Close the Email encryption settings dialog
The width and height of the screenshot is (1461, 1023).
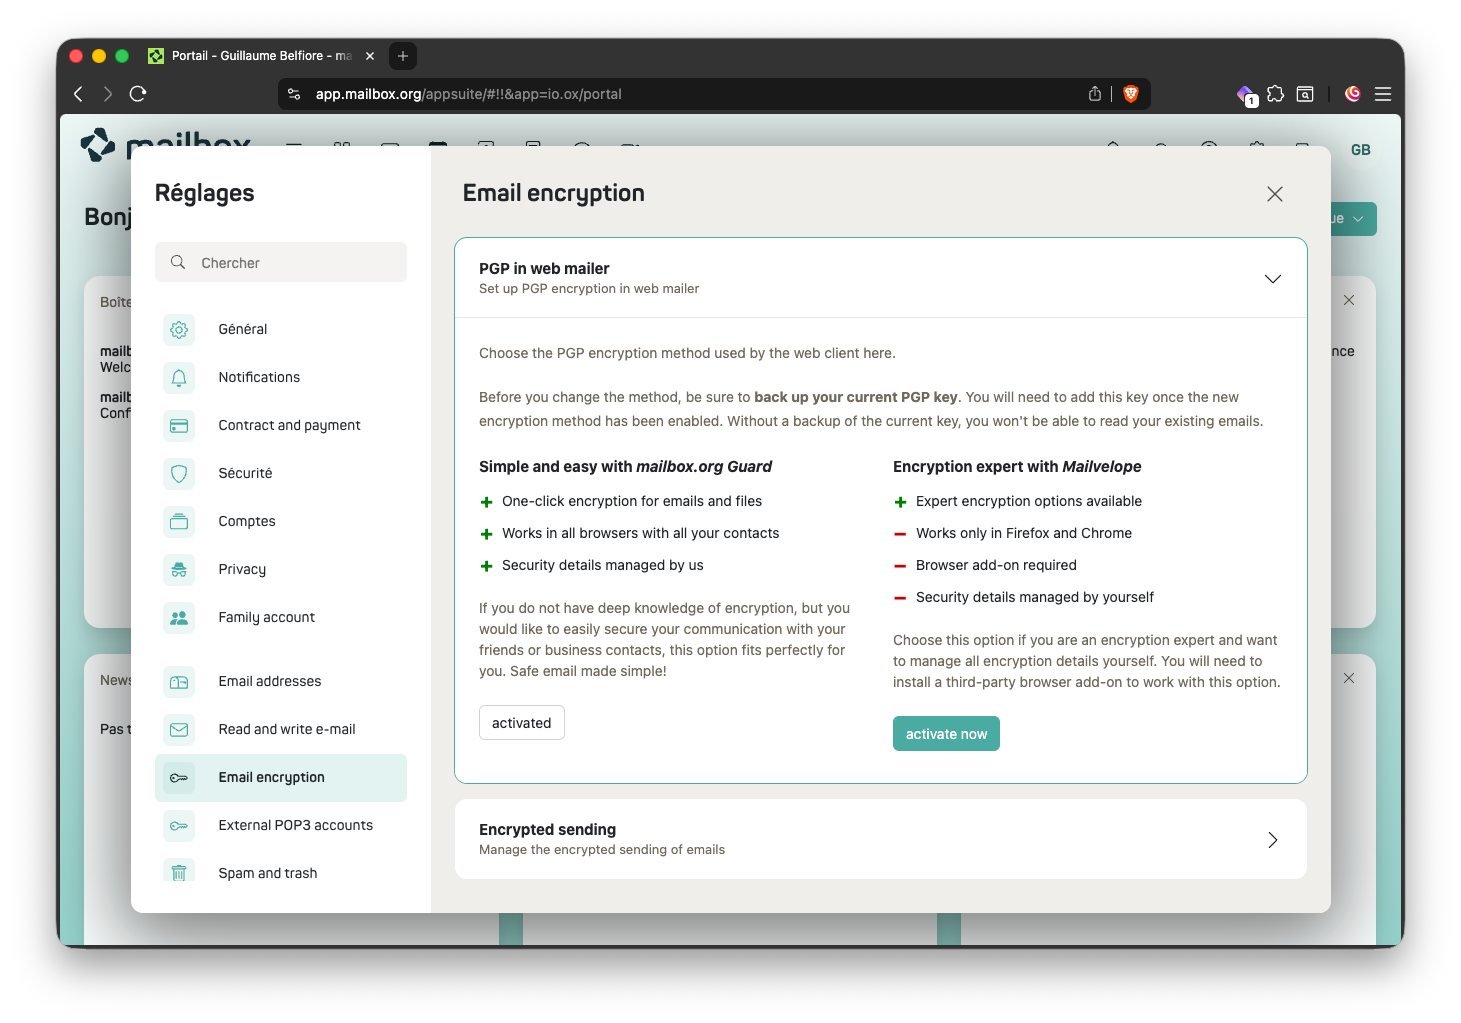pyautogui.click(x=1274, y=194)
